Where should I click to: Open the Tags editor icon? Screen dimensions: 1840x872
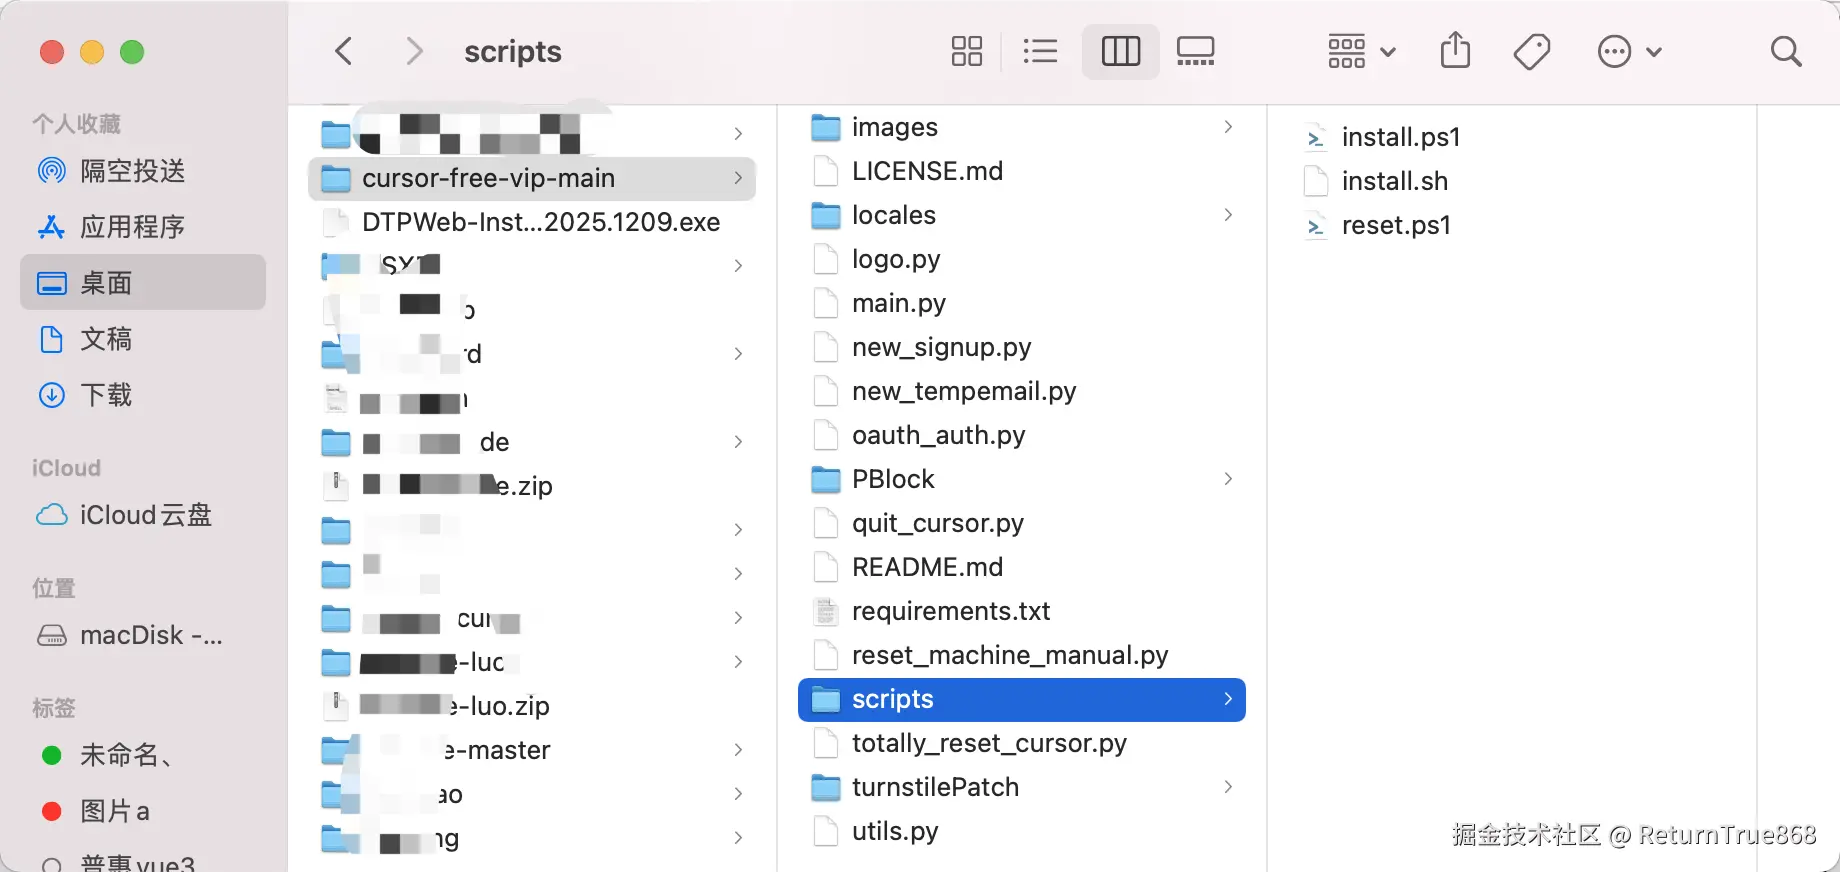click(x=1531, y=51)
